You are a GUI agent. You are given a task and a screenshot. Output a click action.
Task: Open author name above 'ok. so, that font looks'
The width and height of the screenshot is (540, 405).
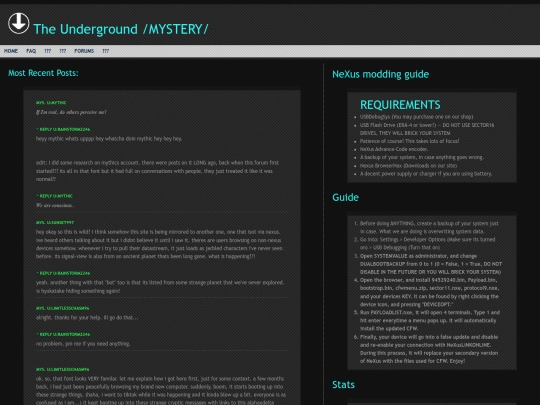[x=62, y=370]
